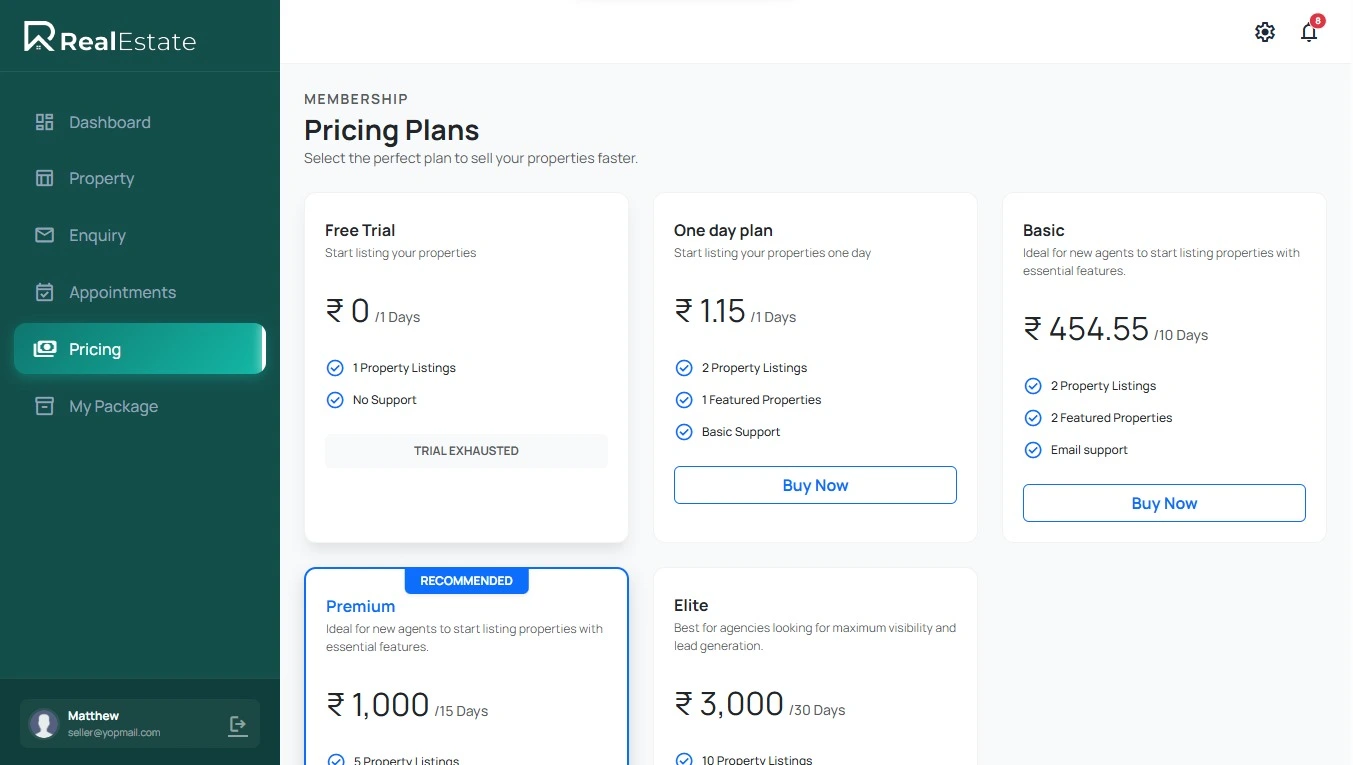Click the My Package box icon
This screenshot has height=765, width=1353.
[x=44, y=406]
